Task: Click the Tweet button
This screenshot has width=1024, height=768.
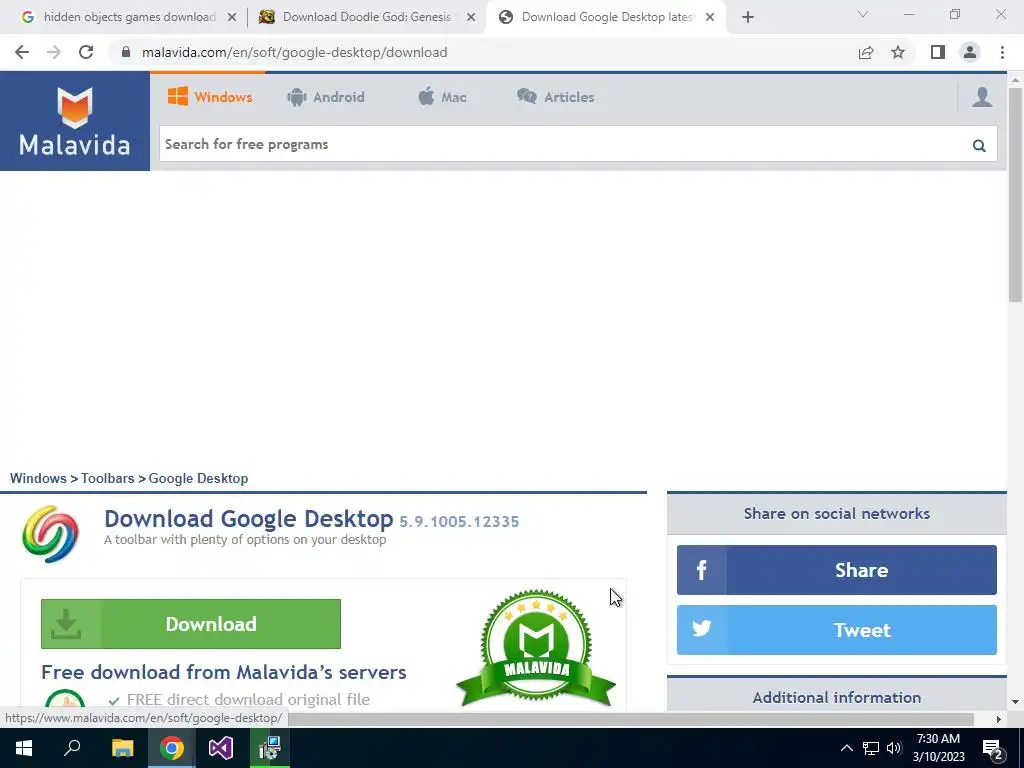Action: coord(837,630)
